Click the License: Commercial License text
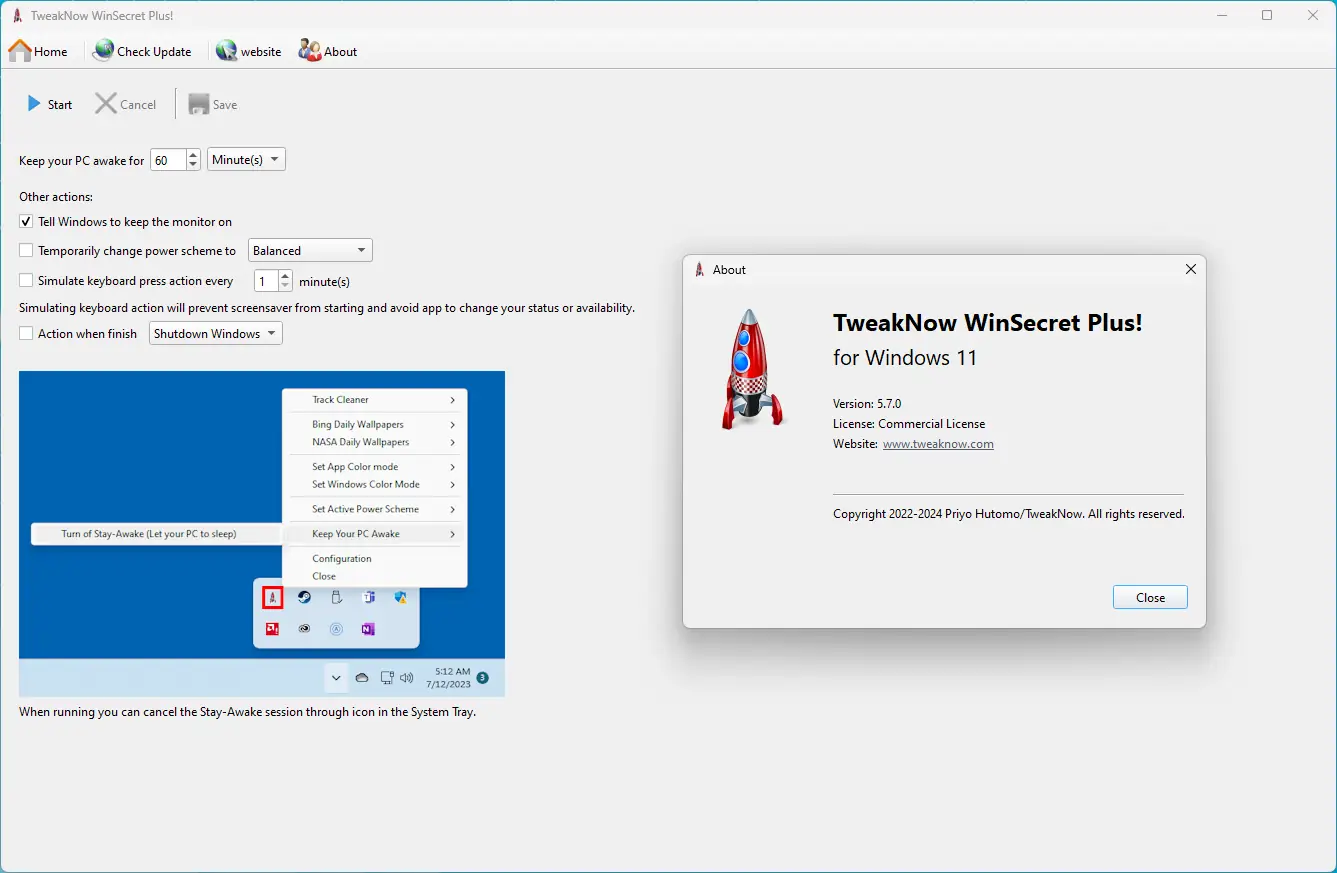 click(x=909, y=424)
